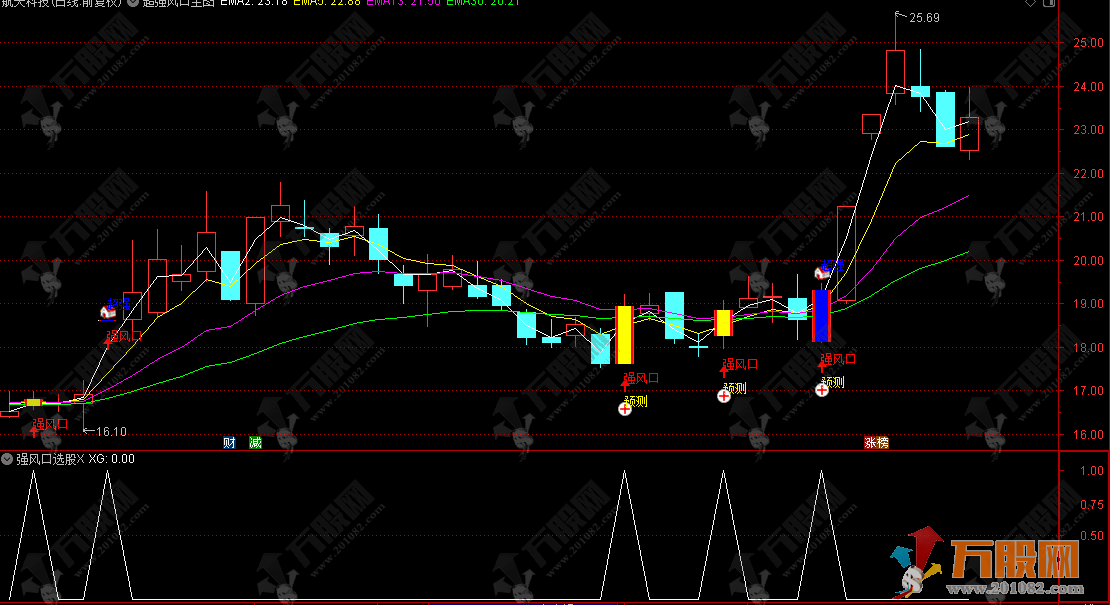Click the second signal spike in sub-chart
The height and width of the screenshot is (605, 1110).
(108, 535)
